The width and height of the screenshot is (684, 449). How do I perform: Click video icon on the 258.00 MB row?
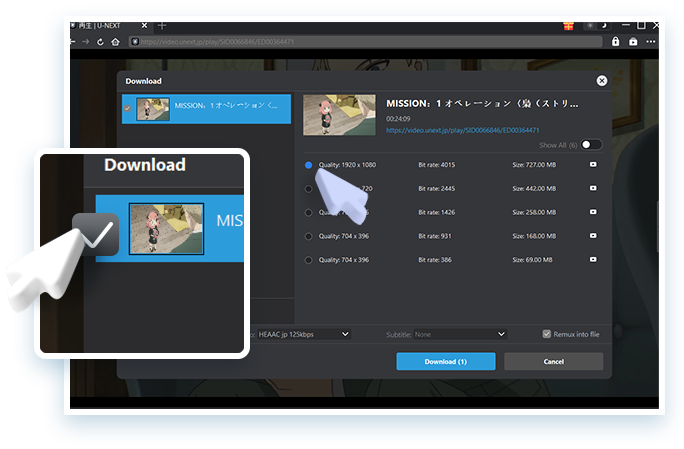pyautogui.click(x=593, y=212)
